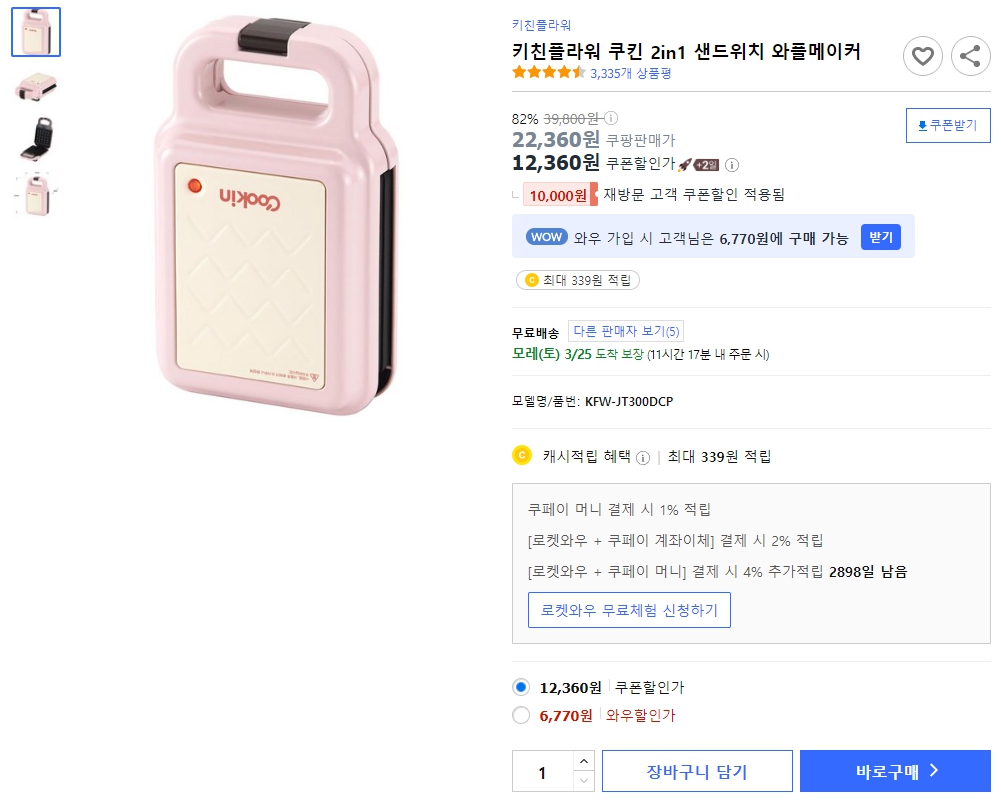This screenshot has width=1001, height=803.
Task: Select the 6,770원 와우할인가 option
Action: click(520, 715)
